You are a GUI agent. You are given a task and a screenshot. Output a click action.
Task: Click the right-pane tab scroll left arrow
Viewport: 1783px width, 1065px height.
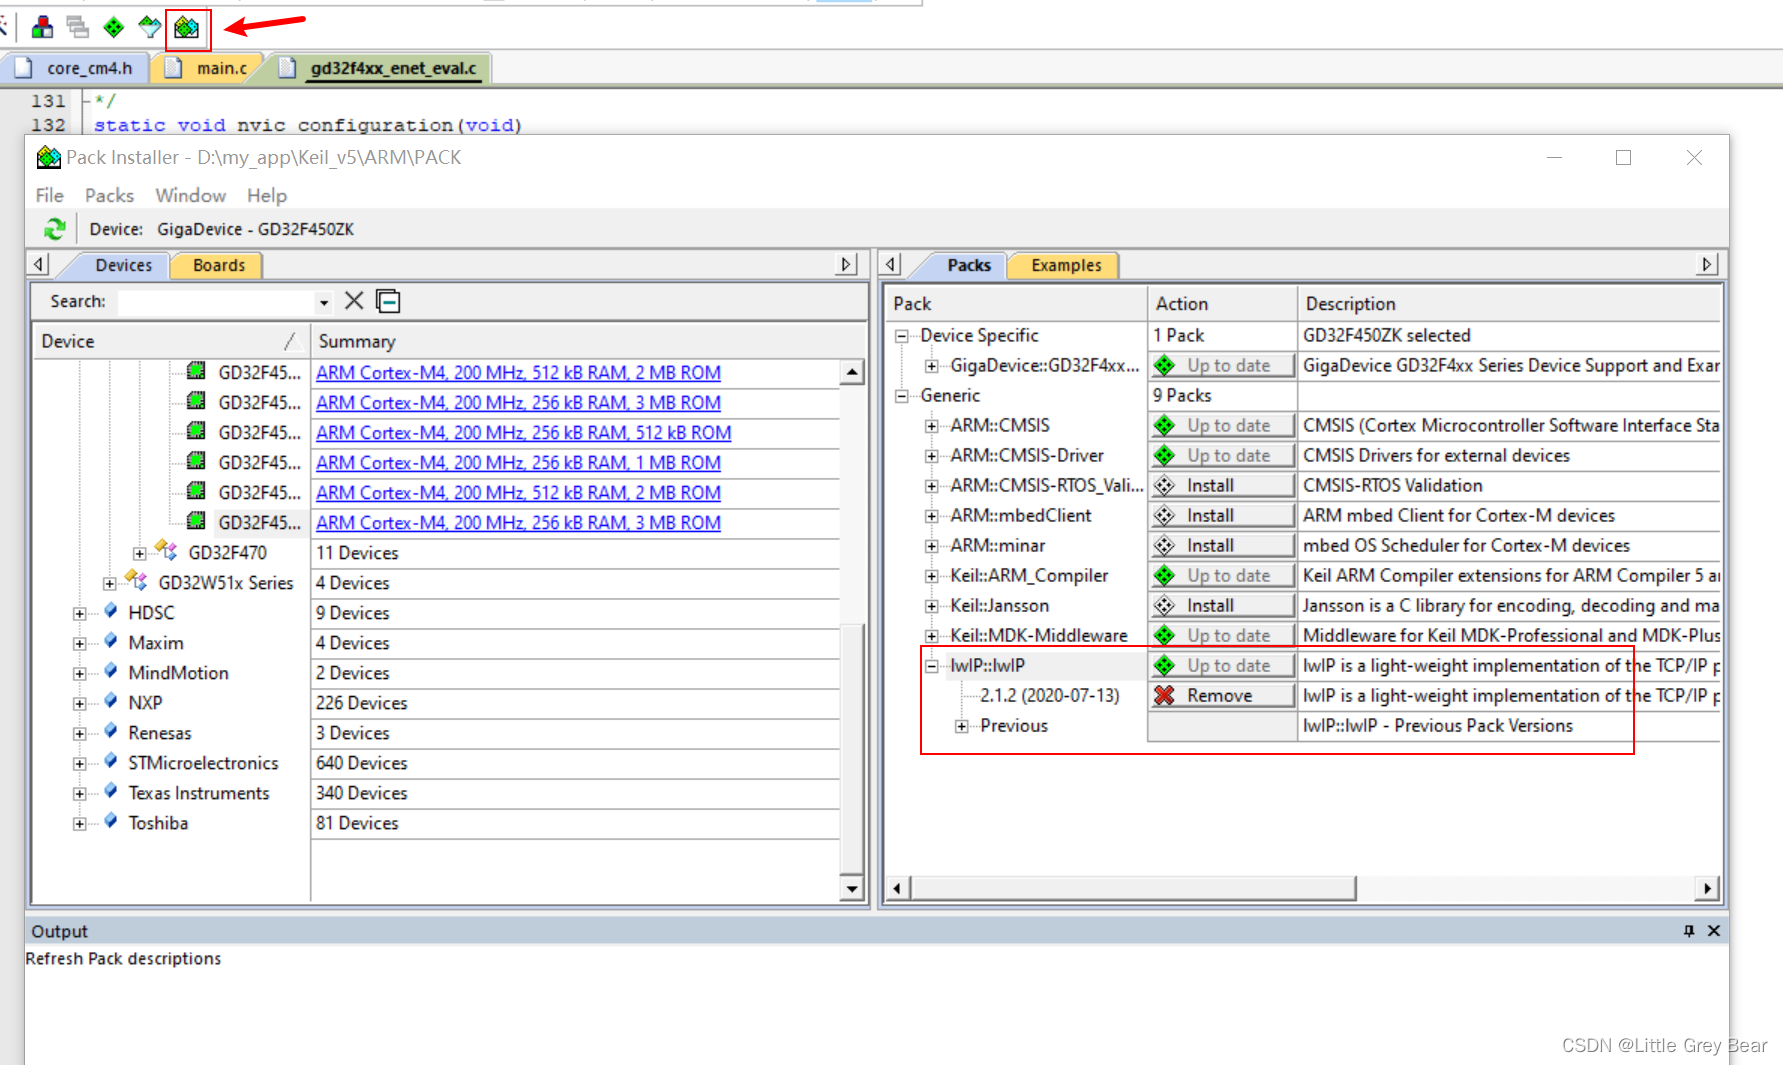click(891, 264)
